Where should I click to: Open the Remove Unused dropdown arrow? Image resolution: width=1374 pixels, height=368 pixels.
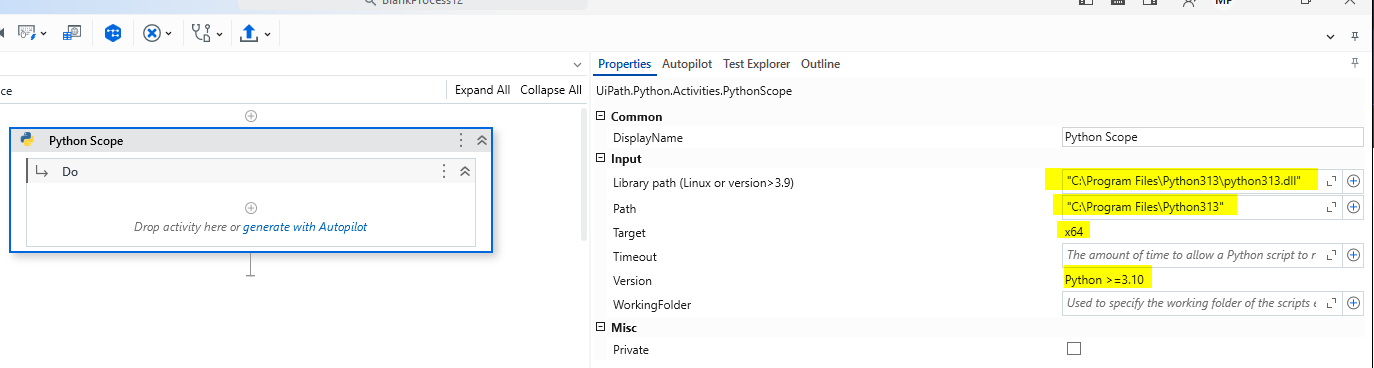(x=168, y=34)
